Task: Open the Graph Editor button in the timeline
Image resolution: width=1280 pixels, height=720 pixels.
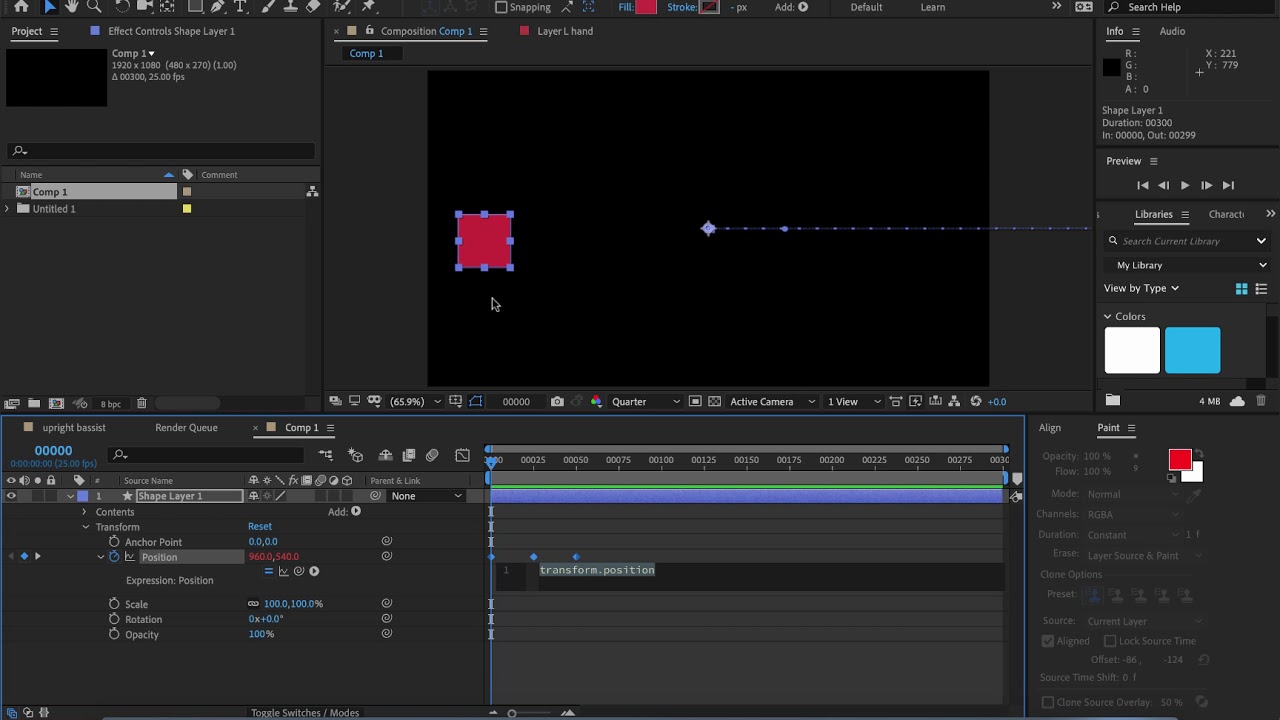Action: 462,456
